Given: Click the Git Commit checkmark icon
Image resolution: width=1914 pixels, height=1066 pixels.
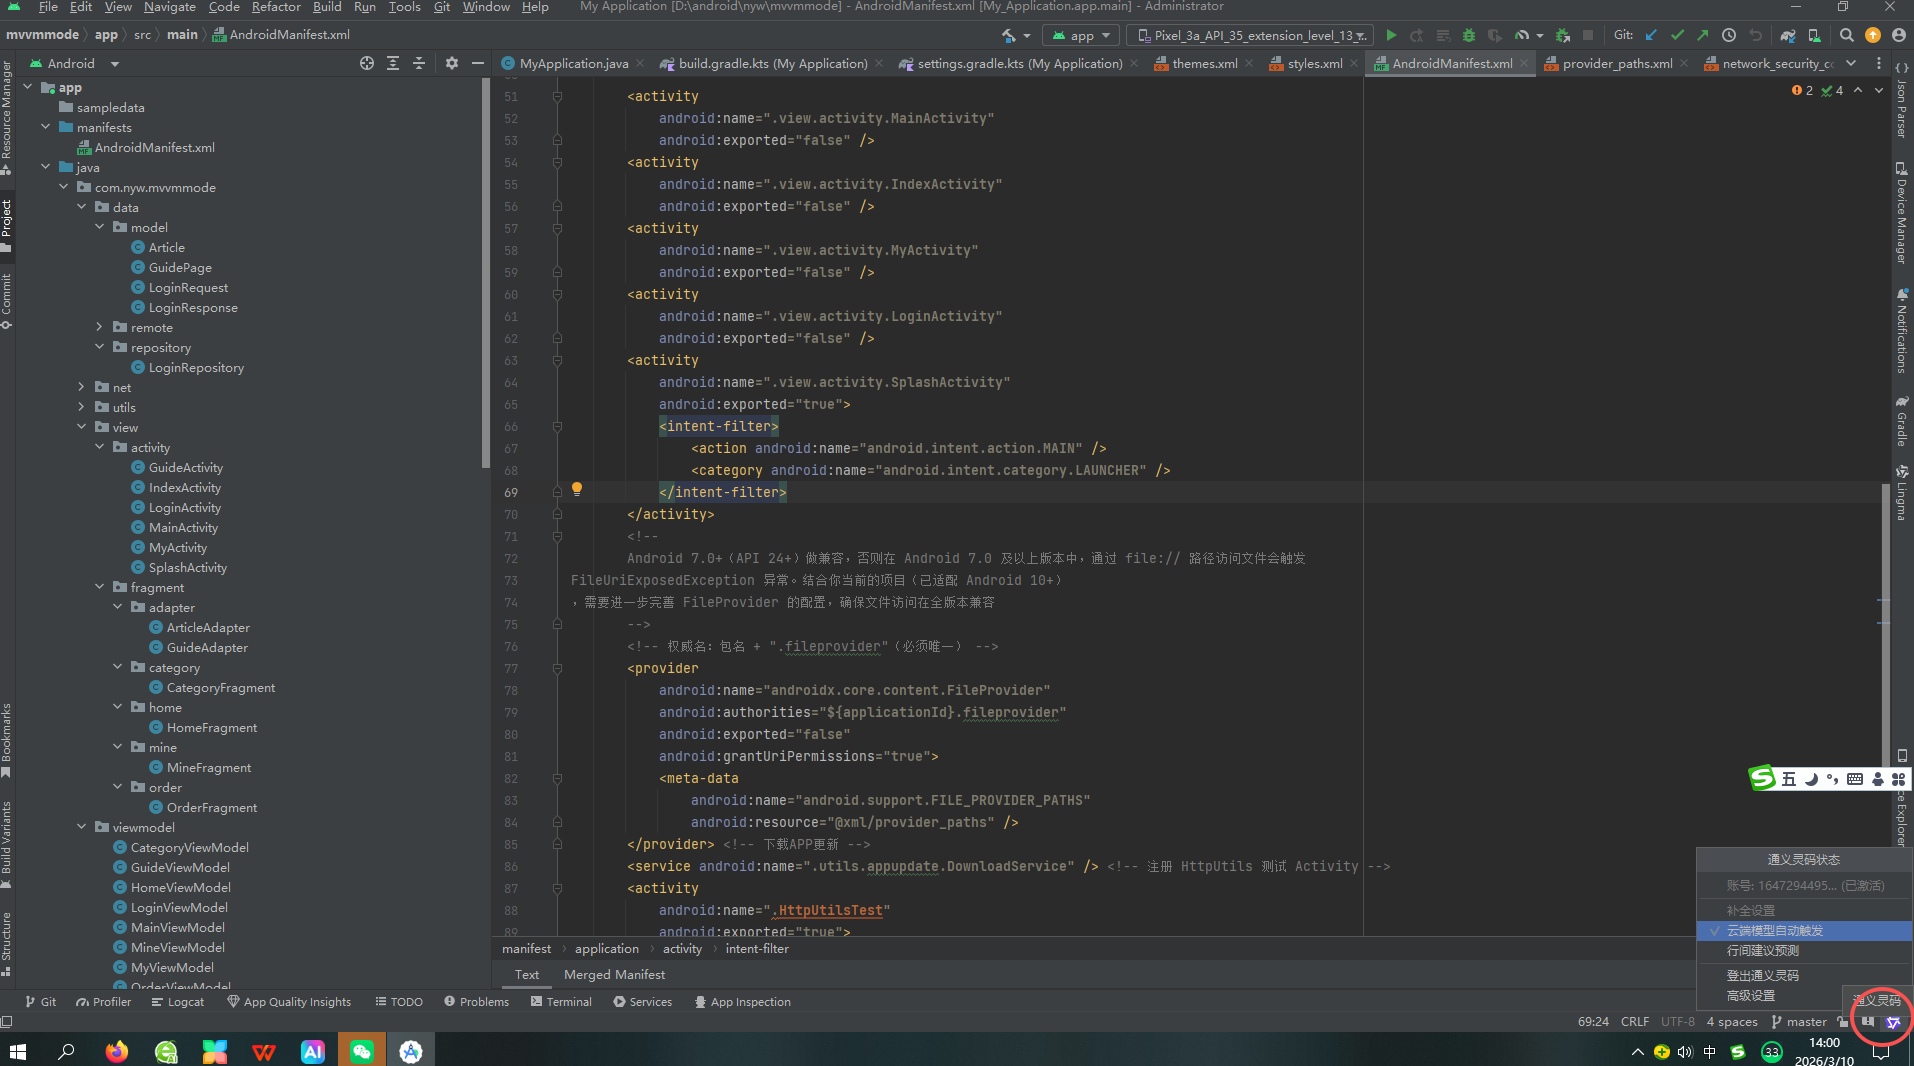Looking at the screenshot, I should coord(1677,35).
